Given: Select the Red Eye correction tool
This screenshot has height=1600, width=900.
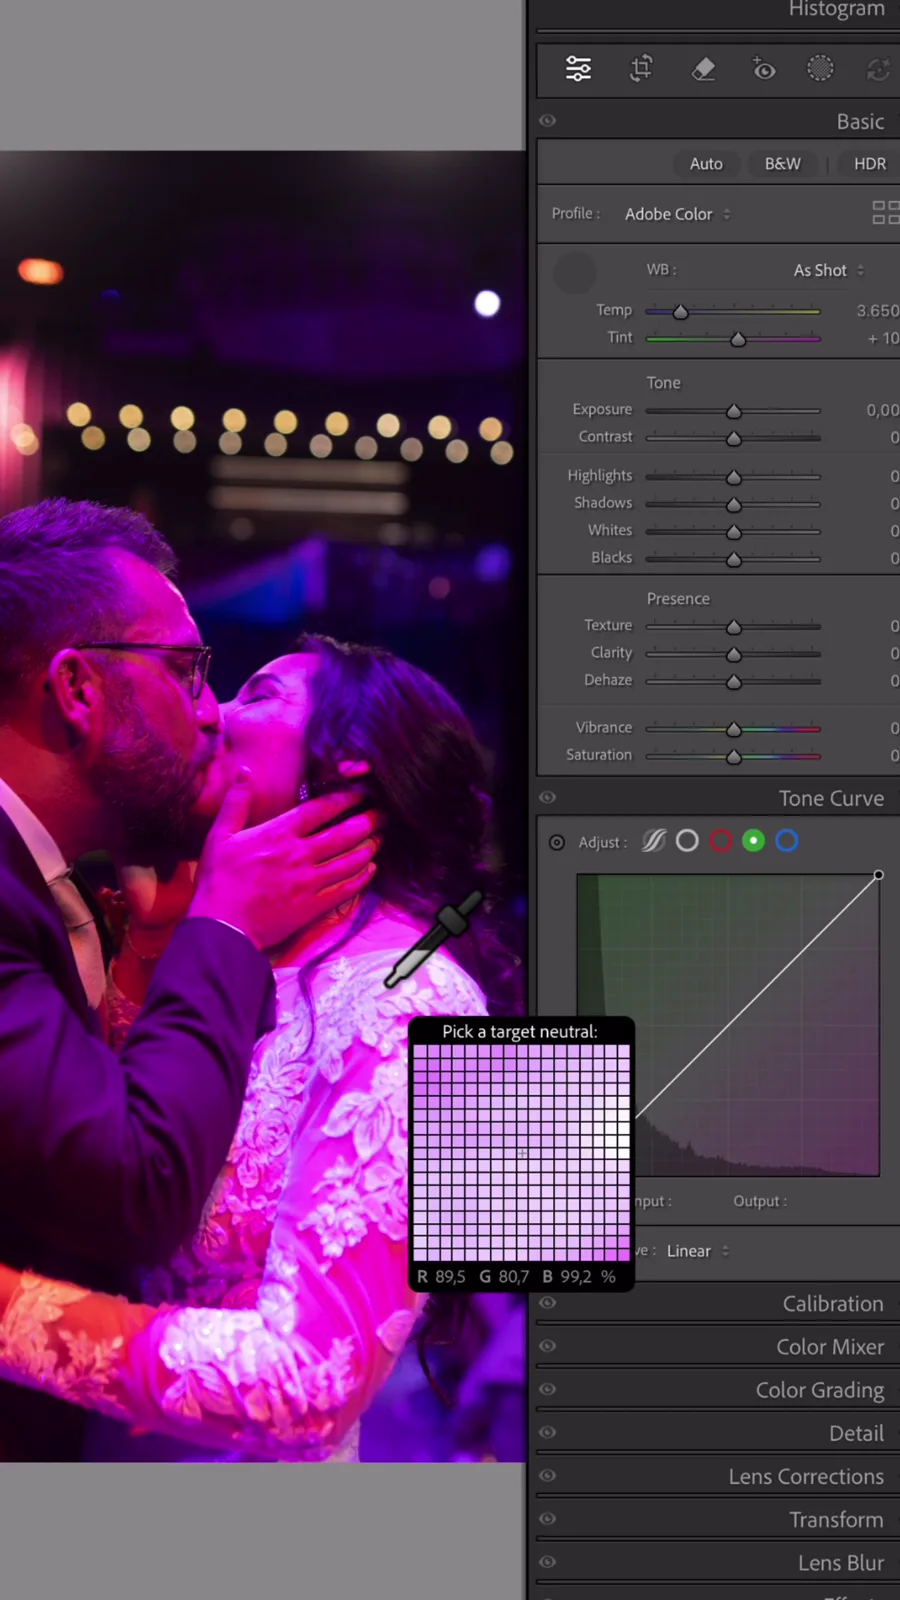Looking at the screenshot, I should (x=763, y=69).
